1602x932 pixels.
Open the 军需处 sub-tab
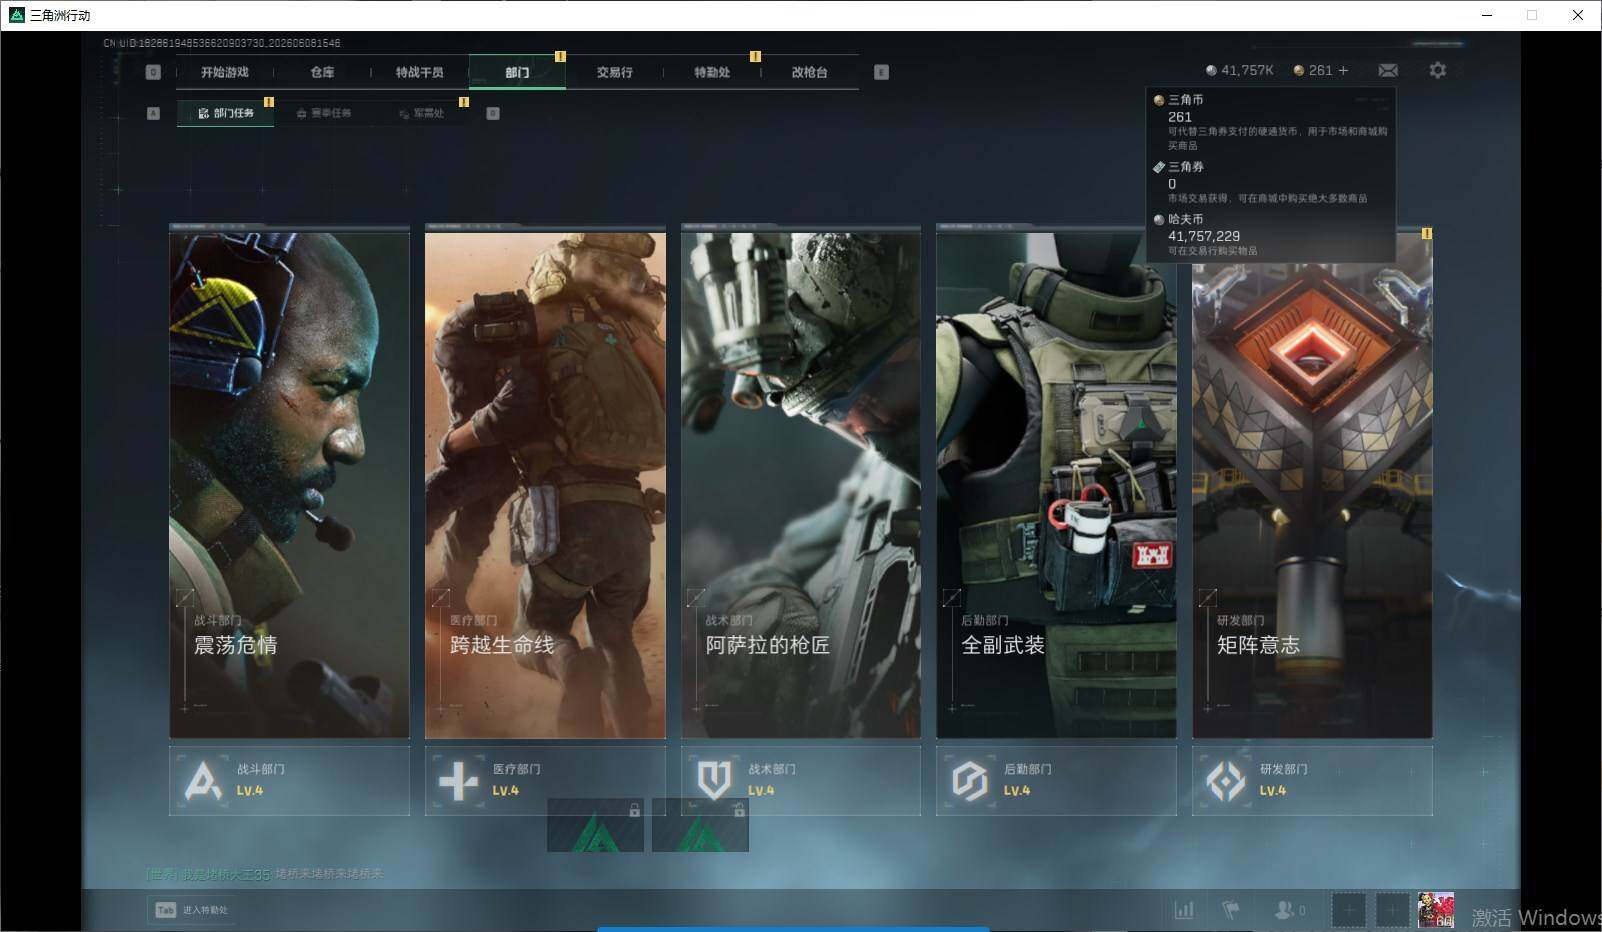point(421,113)
